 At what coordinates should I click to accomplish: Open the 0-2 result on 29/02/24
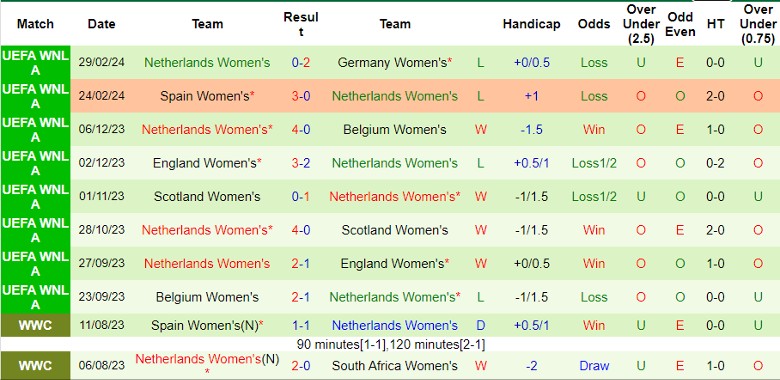[x=301, y=63]
